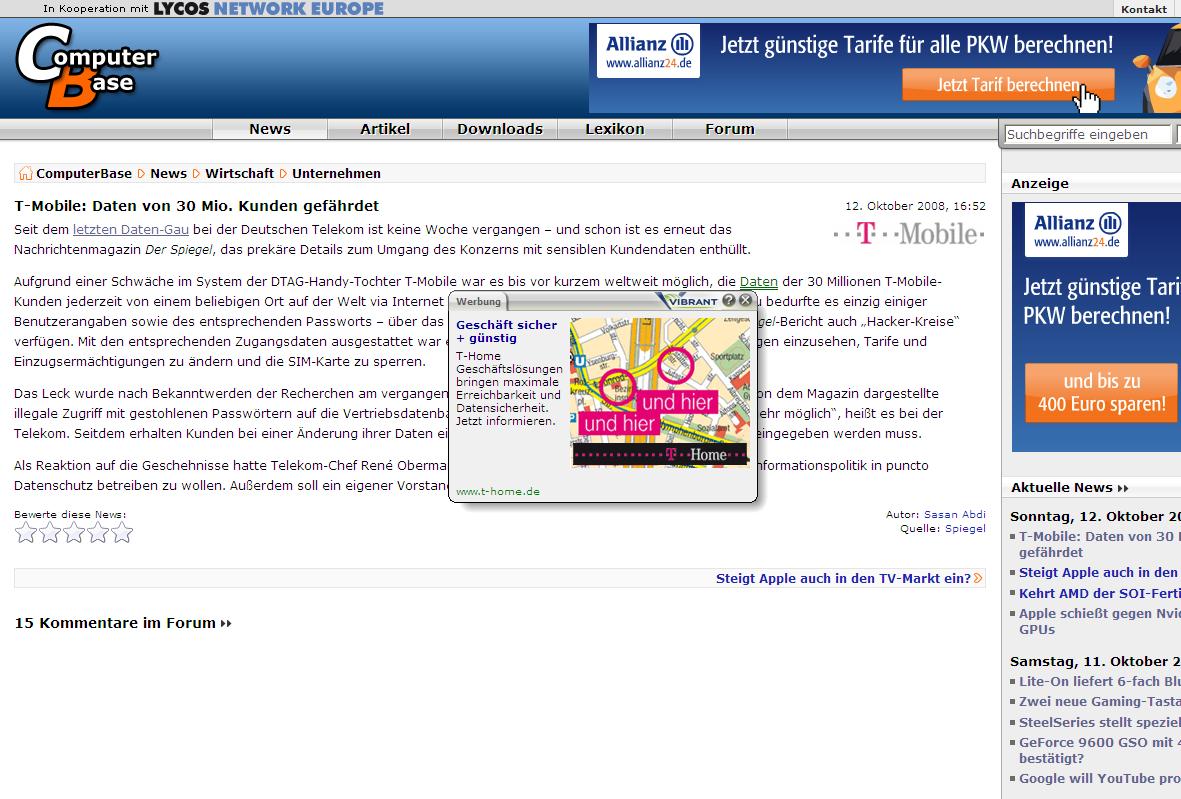Click the home icon in breadcrumb
The width and height of the screenshot is (1181, 799).
25,173
